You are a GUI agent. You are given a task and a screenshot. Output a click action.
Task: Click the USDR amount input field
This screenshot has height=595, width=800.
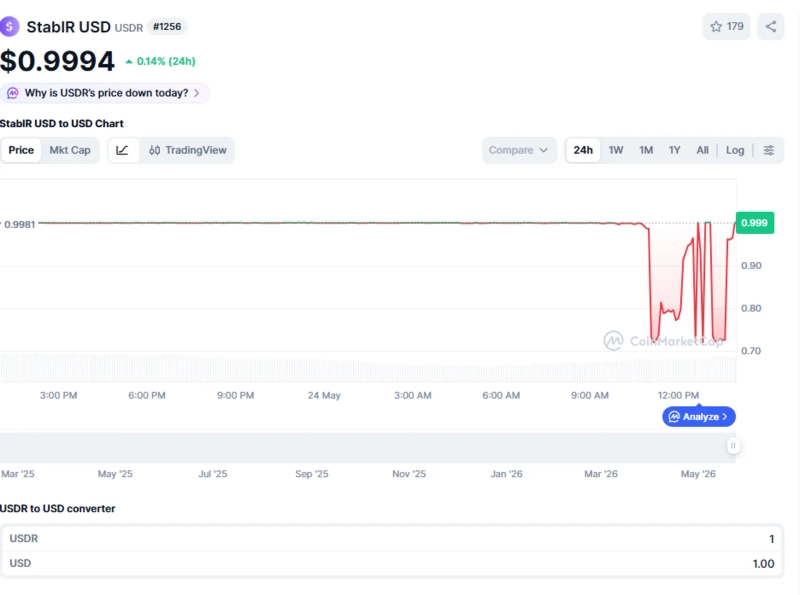coord(392,538)
